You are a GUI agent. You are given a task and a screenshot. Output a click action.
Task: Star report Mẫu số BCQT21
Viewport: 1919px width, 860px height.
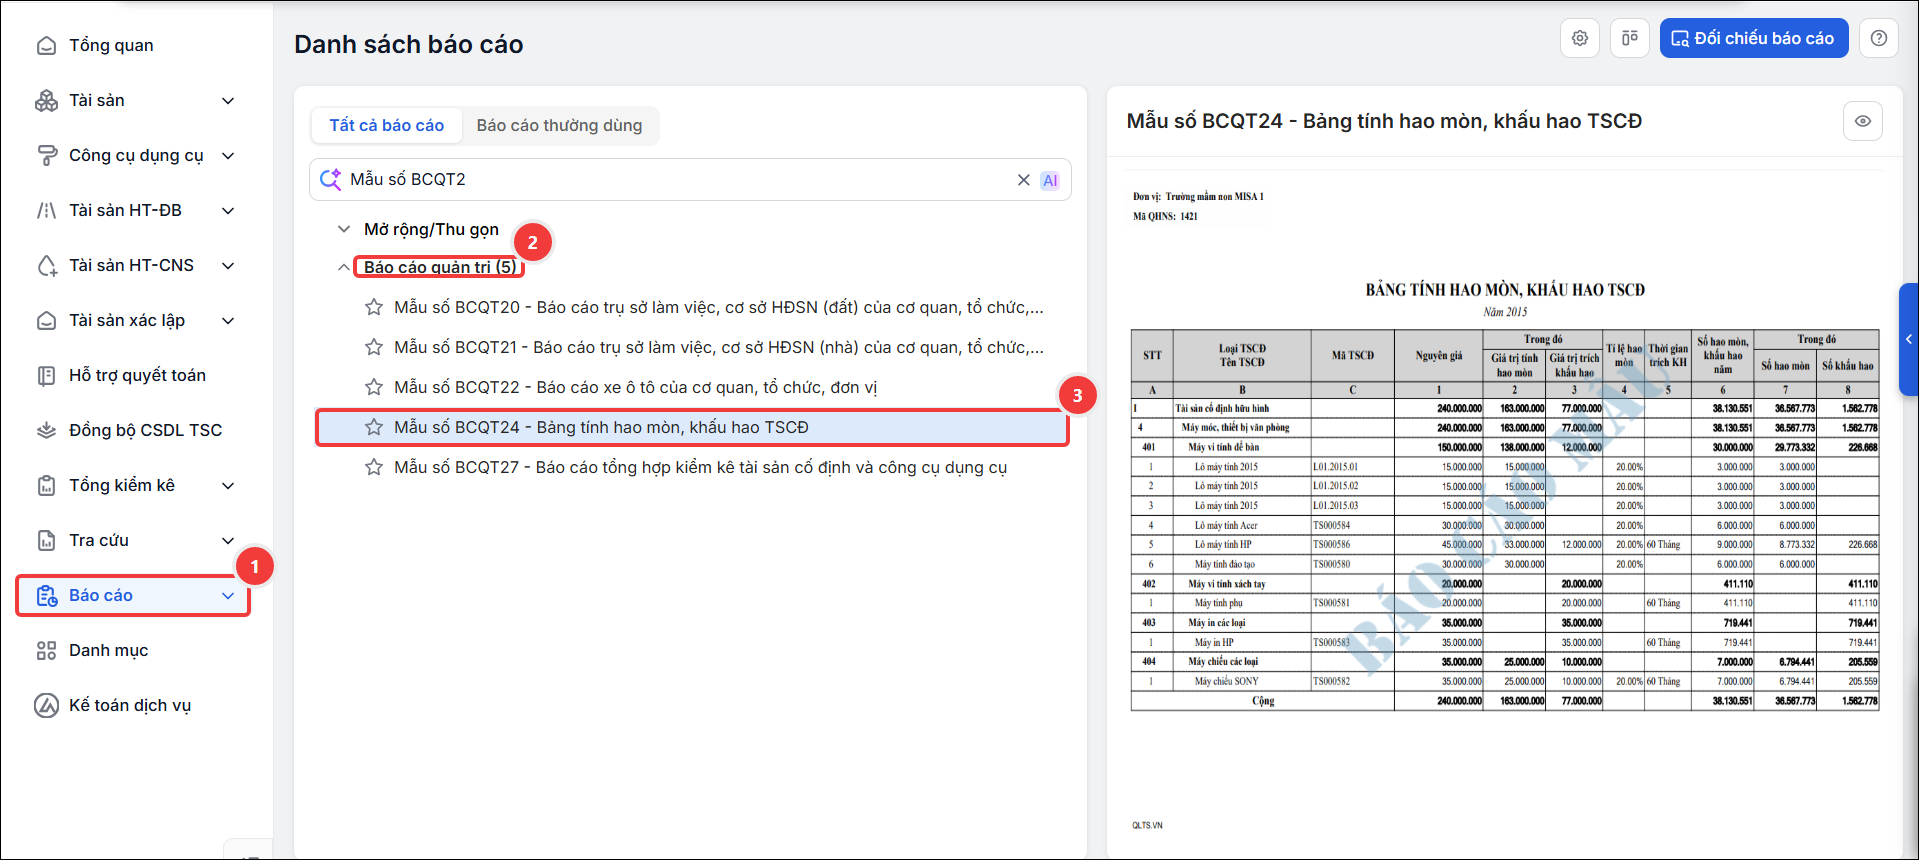point(374,347)
